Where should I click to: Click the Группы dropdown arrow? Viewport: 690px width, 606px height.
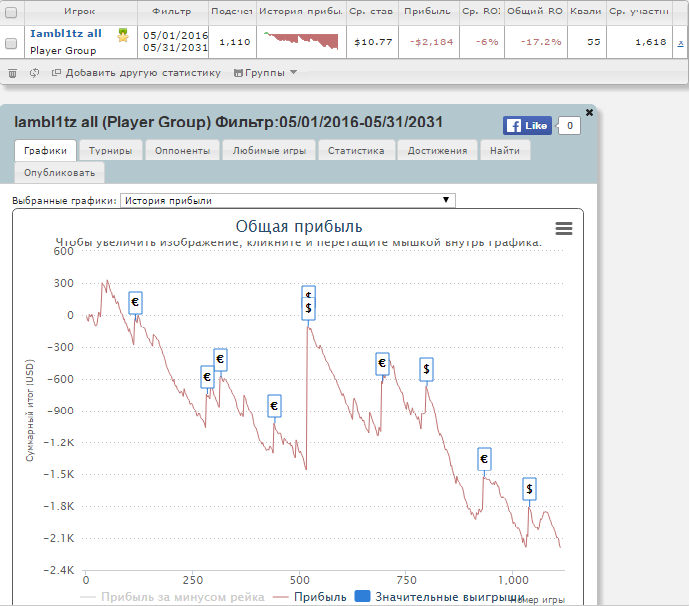294,73
